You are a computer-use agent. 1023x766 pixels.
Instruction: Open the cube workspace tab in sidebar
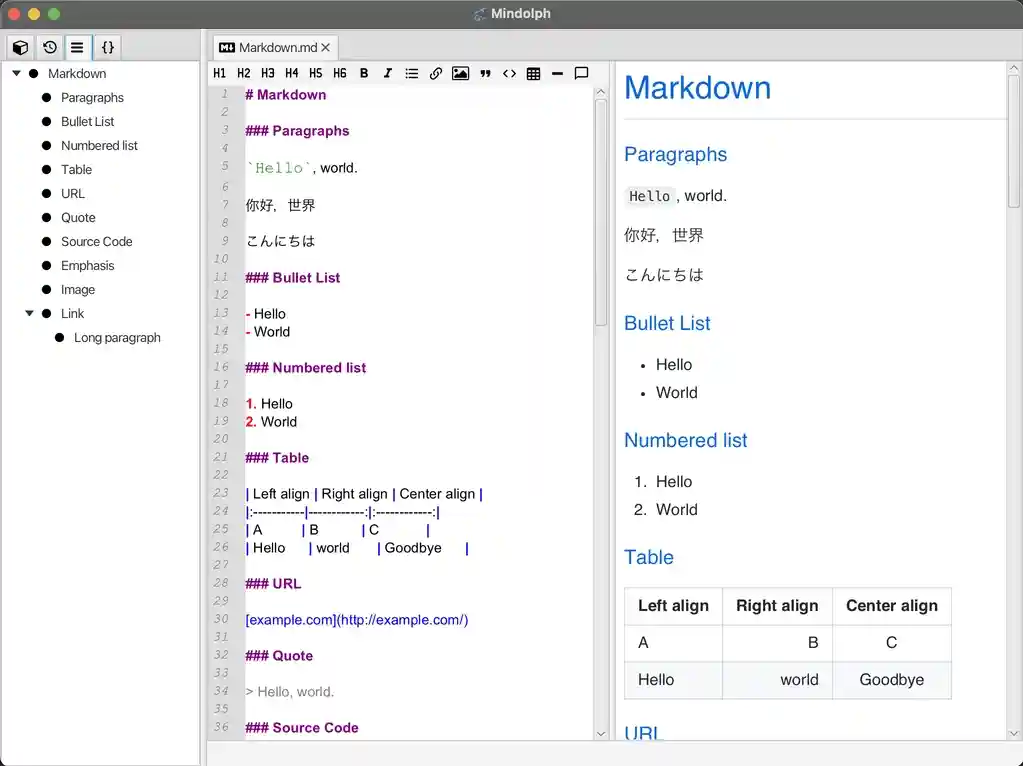point(20,47)
